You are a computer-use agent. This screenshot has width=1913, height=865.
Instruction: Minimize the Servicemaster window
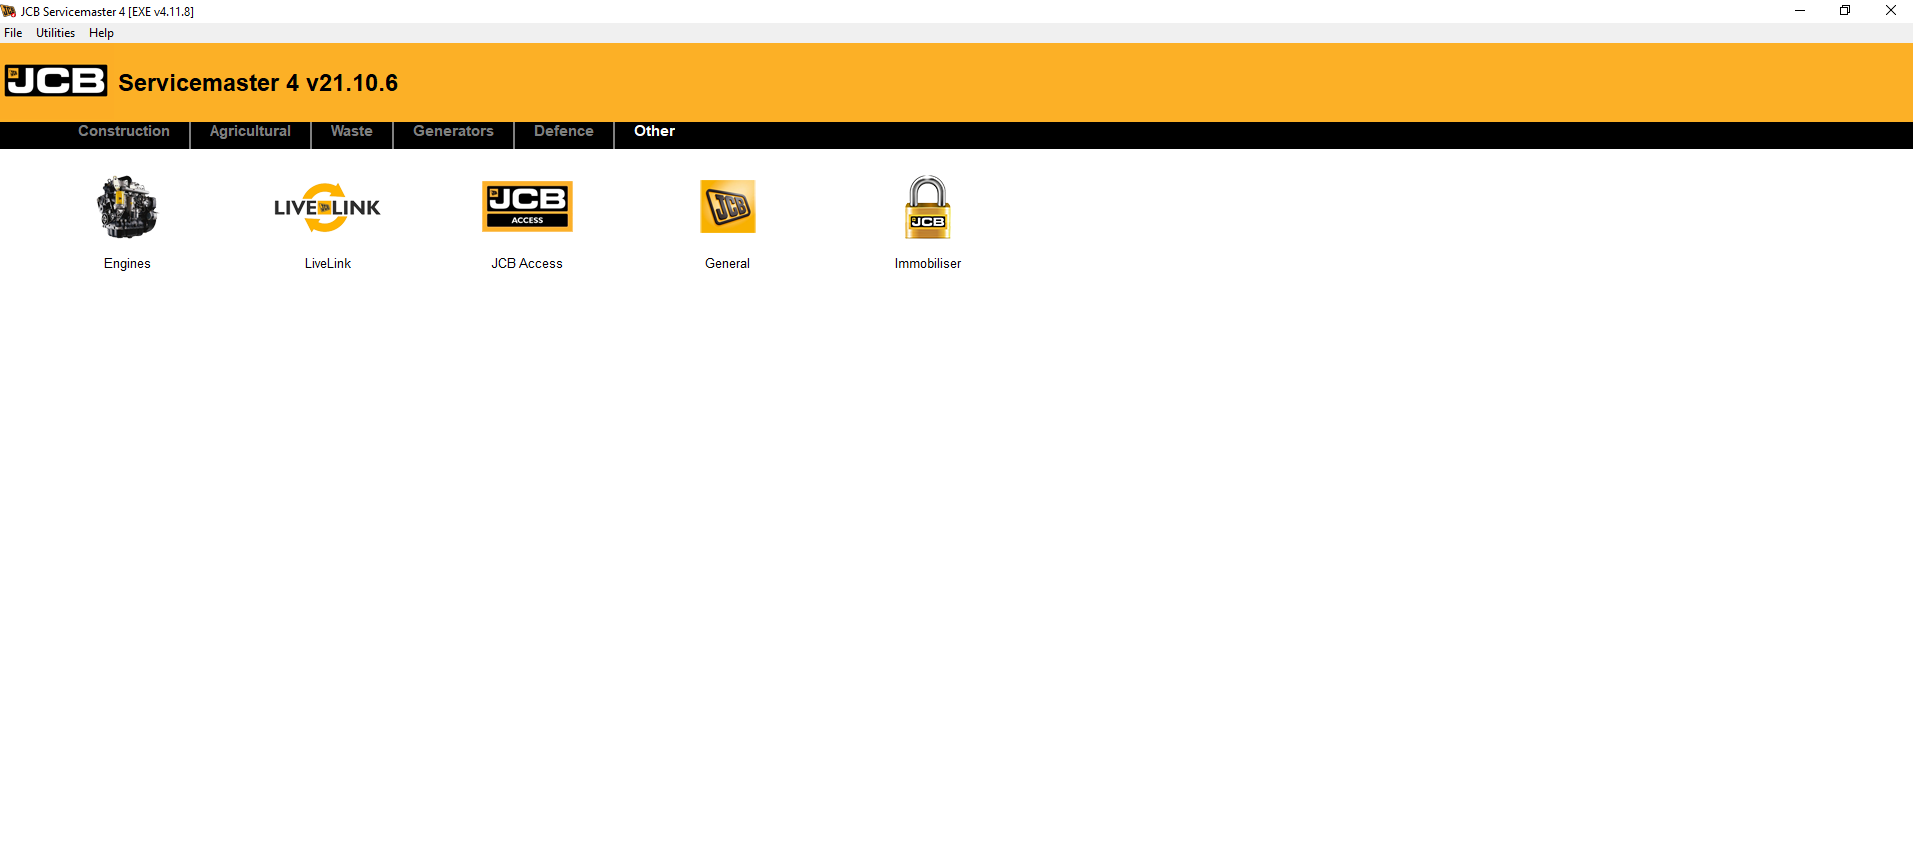(1800, 11)
